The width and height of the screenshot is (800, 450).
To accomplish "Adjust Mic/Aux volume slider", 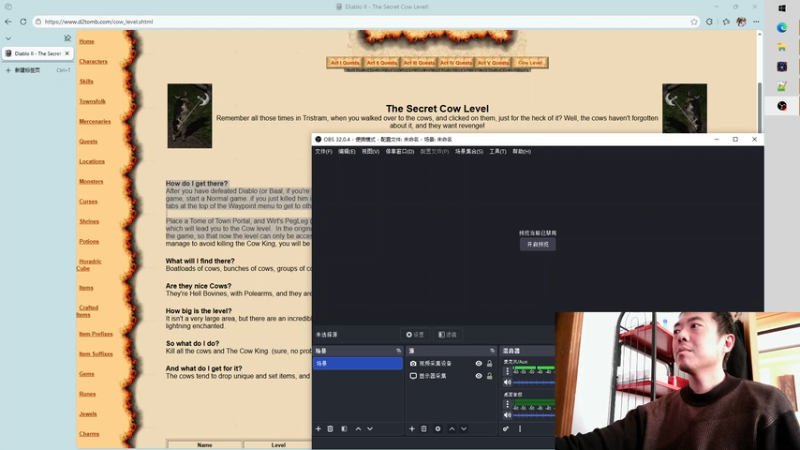I will (x=534, y=382).
